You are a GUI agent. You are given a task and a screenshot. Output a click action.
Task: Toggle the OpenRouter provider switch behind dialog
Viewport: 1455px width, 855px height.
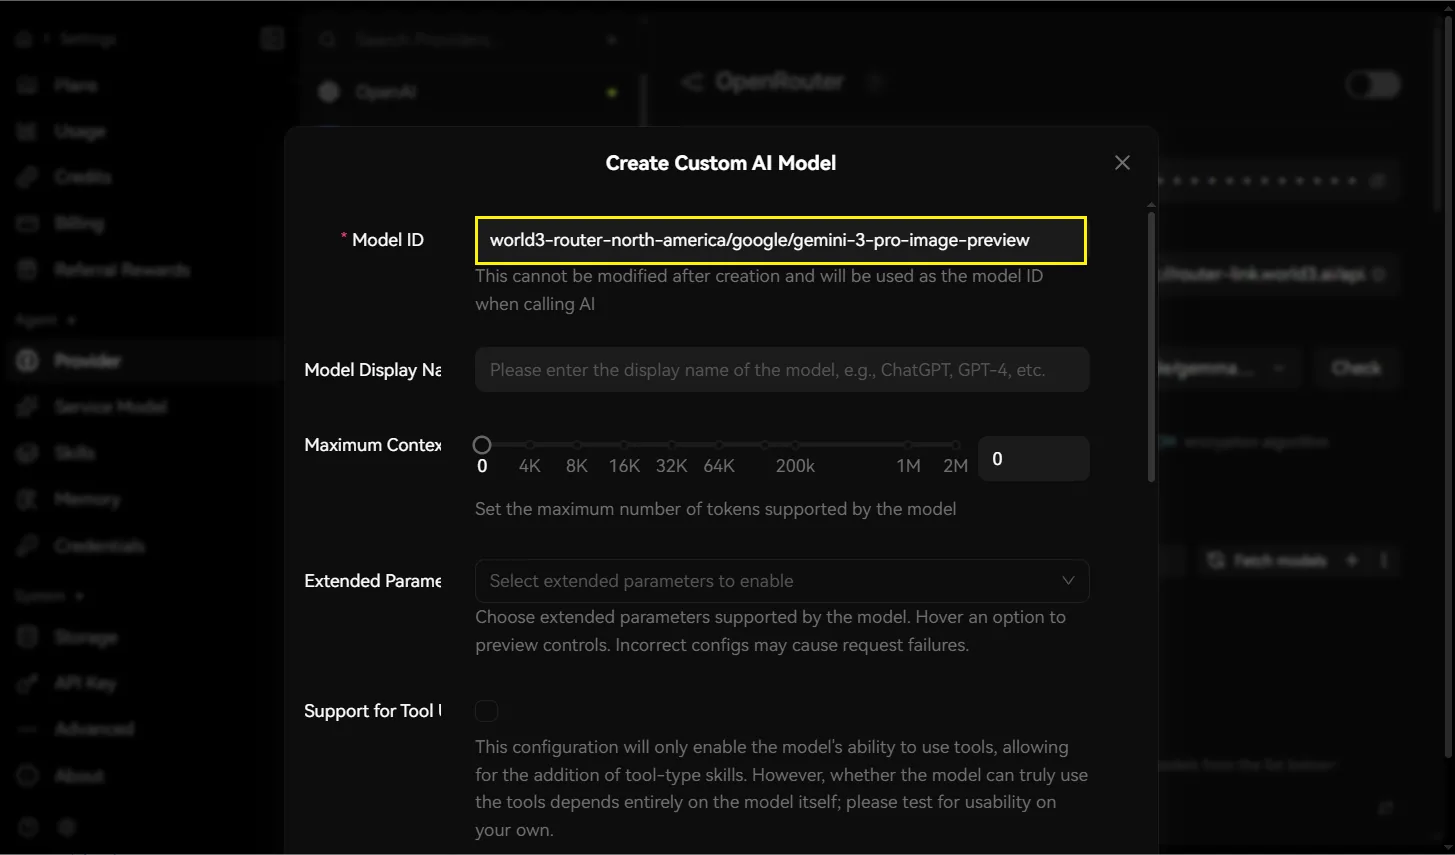pos(1373,84)
